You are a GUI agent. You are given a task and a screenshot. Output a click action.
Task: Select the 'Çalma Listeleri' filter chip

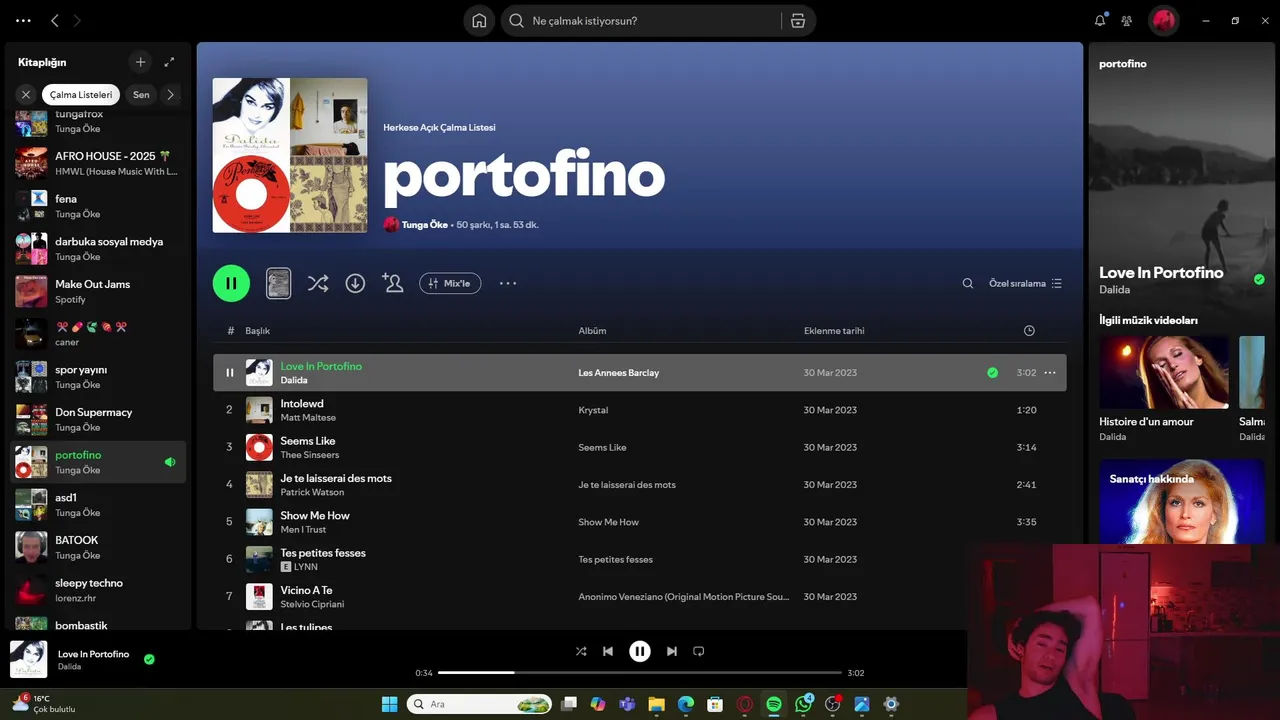pyautogui.click(x=81, y=95)
